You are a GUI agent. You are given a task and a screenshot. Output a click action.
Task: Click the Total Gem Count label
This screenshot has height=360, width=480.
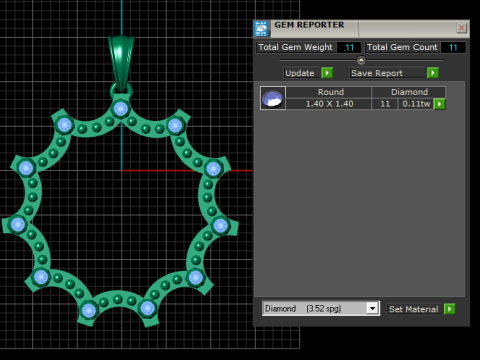click(x=402, y=47)
